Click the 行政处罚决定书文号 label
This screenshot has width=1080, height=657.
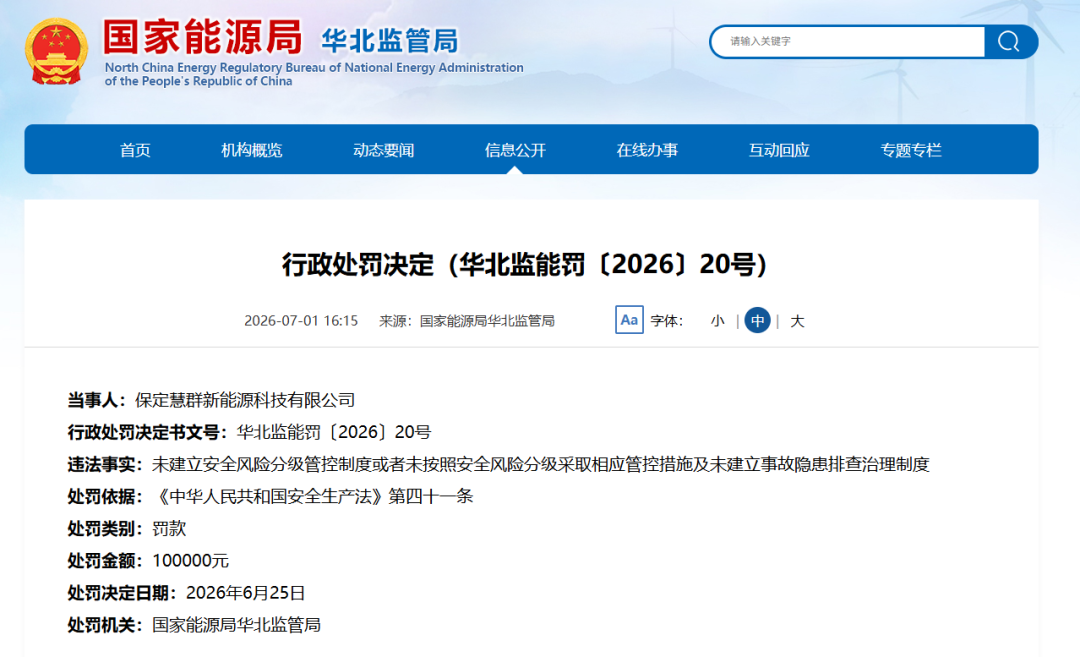point(148,432)
